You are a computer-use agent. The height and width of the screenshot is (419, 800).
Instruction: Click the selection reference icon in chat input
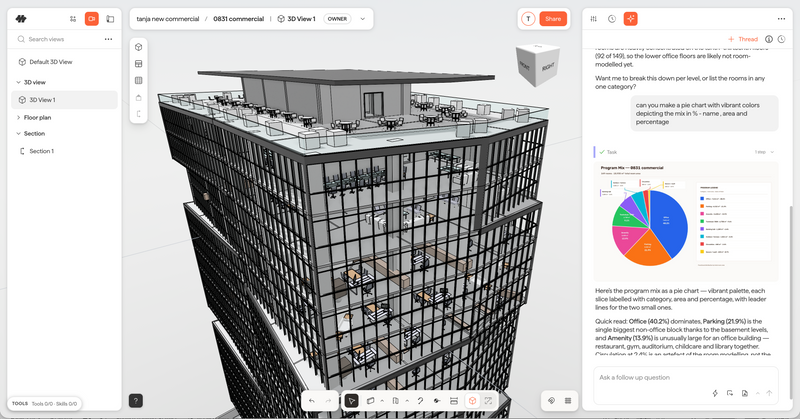point(730,393)
